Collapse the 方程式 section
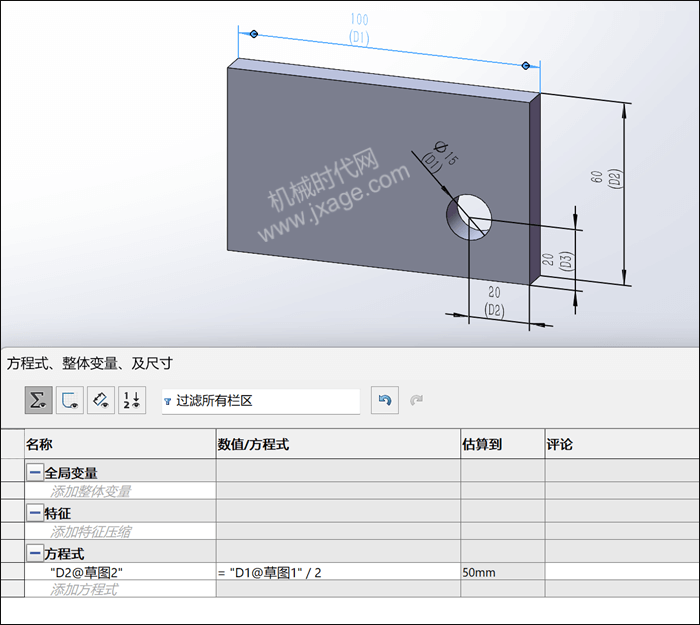Image resolution: width=700 pixels, height=625 pixels. point(35,554)
